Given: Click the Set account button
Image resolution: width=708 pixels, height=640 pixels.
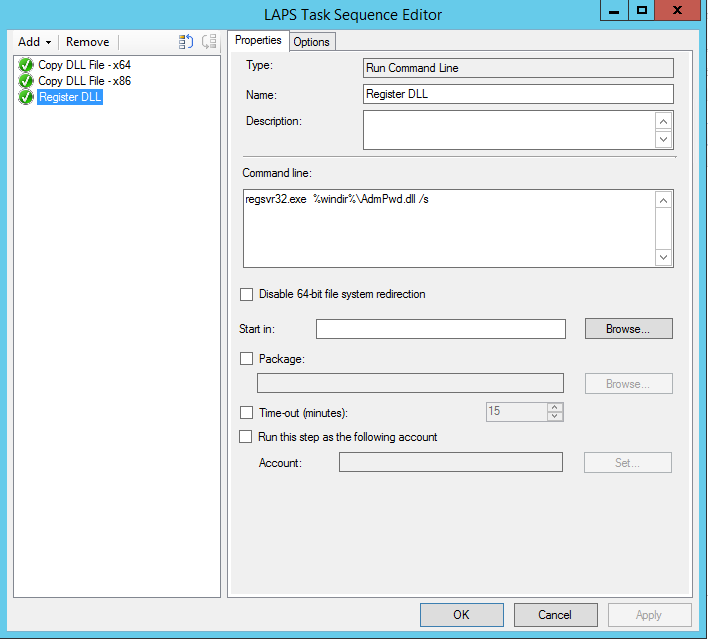Looking at the screenshot, I should (x=628, y=462).
